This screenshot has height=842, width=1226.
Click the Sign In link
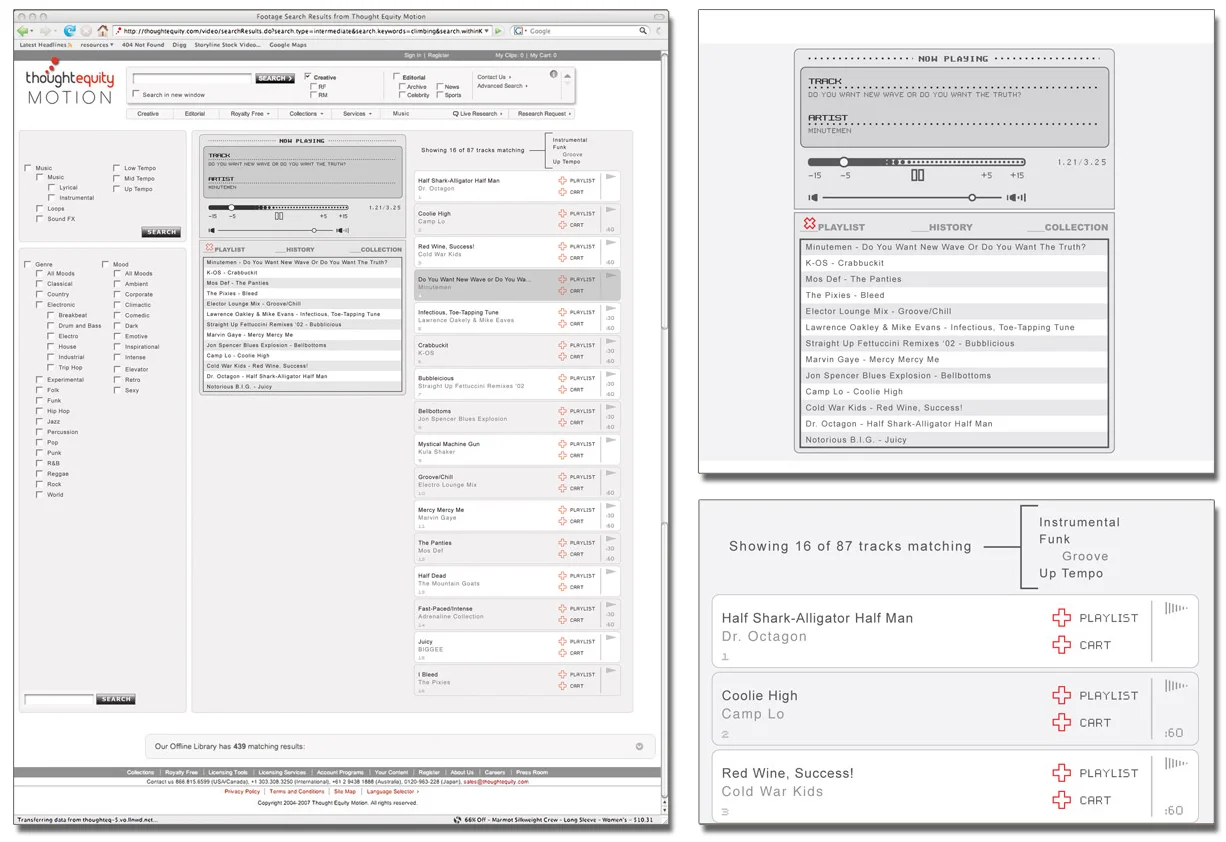[x=412, y=55]
